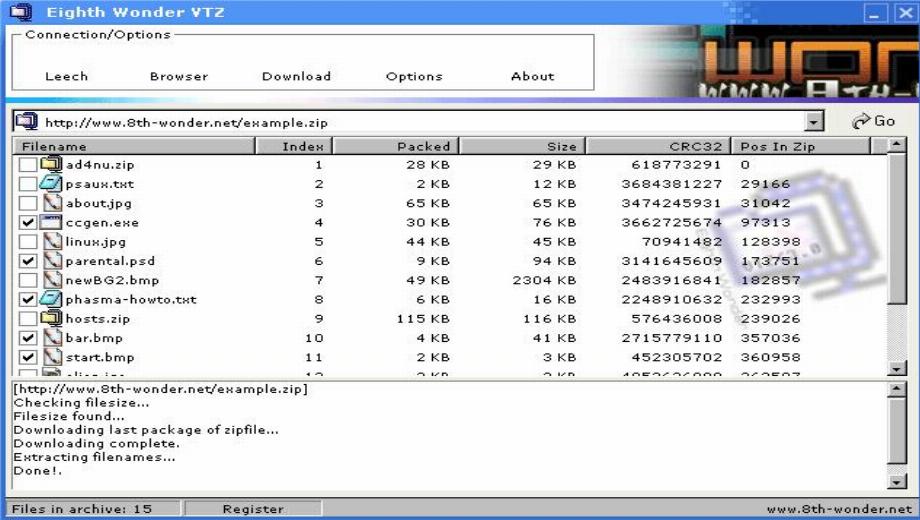Check the linux.jpg checkbox
The height and width of the screenshot is (520, 920).
28,242
